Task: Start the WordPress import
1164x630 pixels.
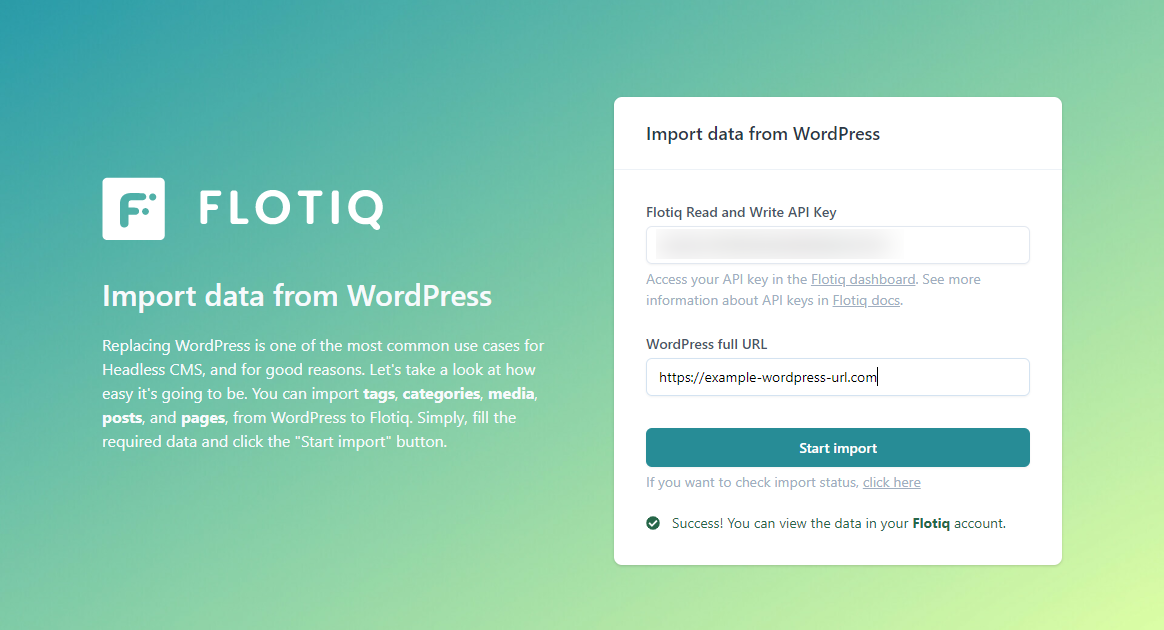Action: pos(837,447)
